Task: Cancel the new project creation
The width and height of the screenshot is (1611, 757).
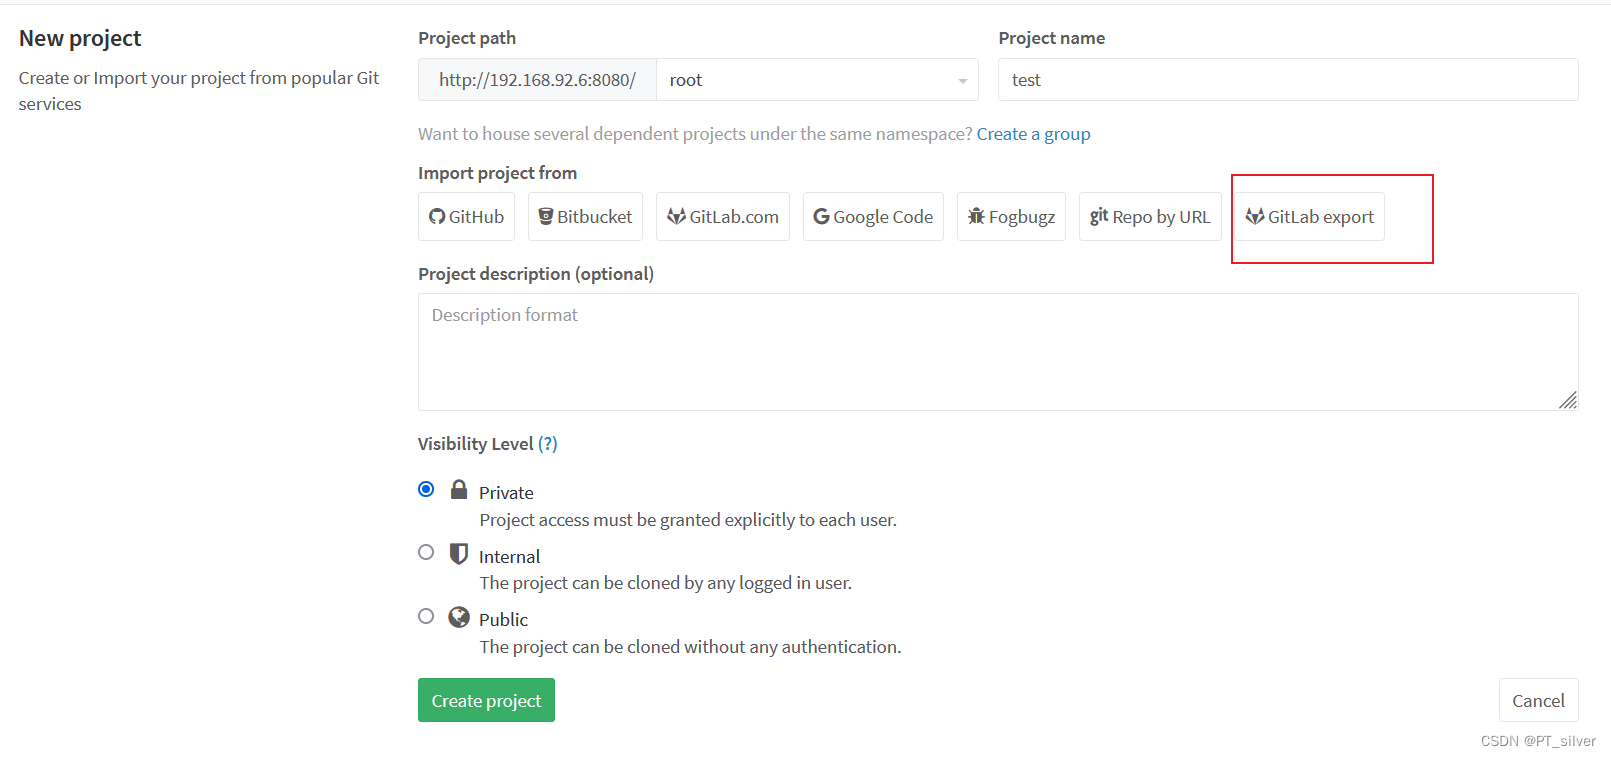Action: [1538, 700]
